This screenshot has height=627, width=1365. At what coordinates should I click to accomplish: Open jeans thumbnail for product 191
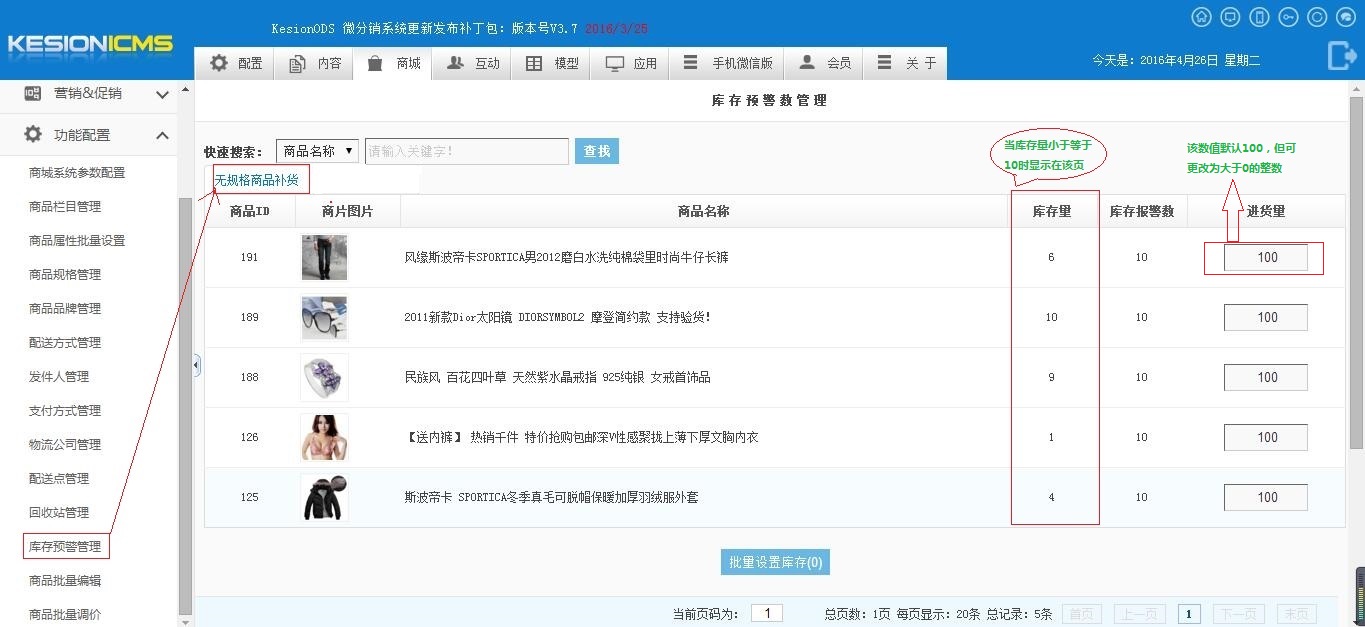(324, 257)
